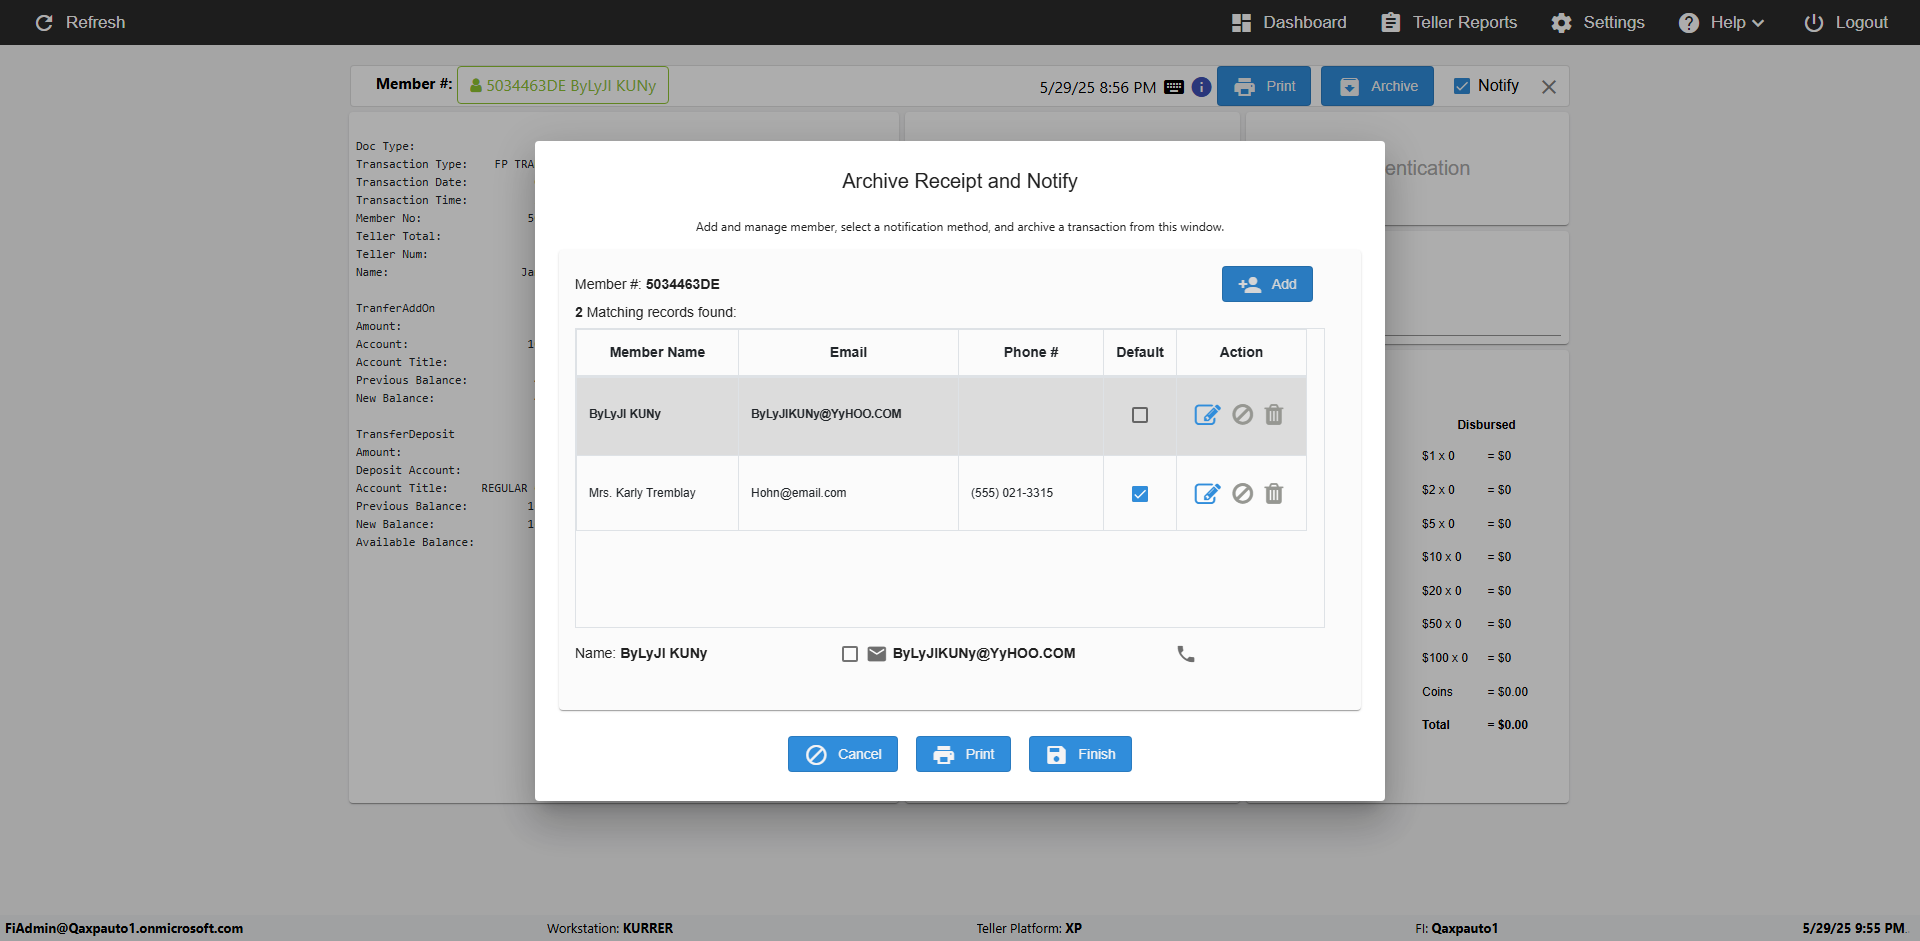Click the phone icon beside the email

[1186, 654]
